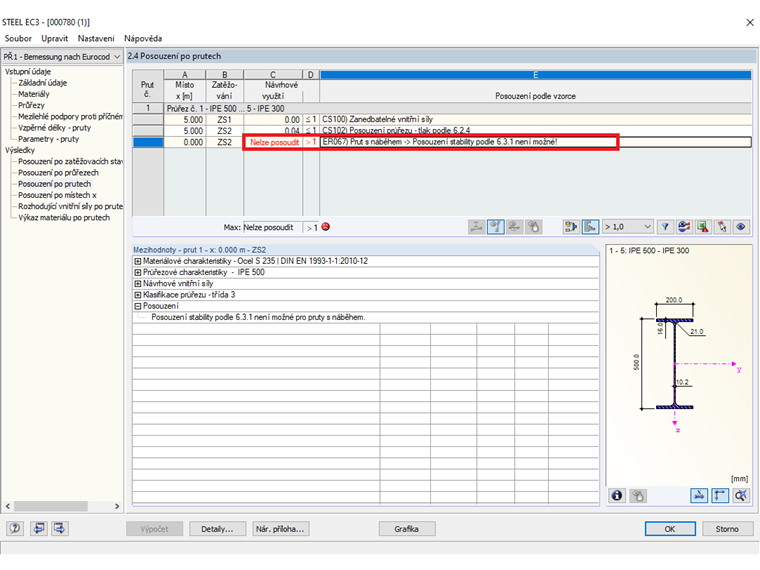The width and height of the screenshot is (760, 570).
Task: Click the blue funnel filter icon
Action: tap(665, 227)
